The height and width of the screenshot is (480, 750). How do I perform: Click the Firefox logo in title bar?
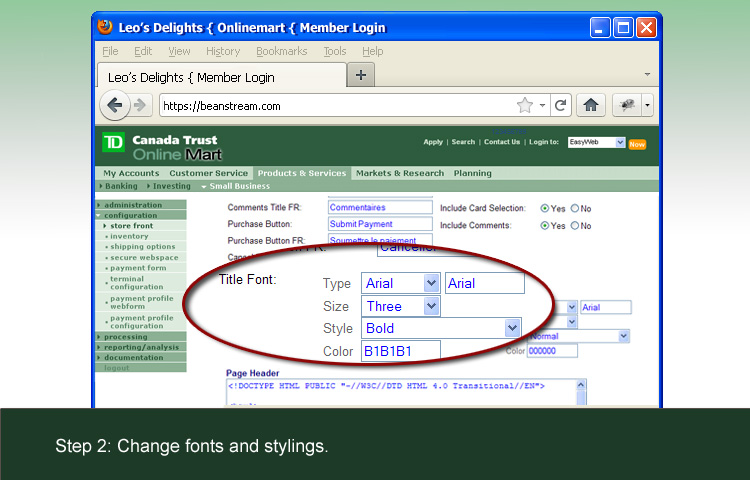click(x=105, y=27)
